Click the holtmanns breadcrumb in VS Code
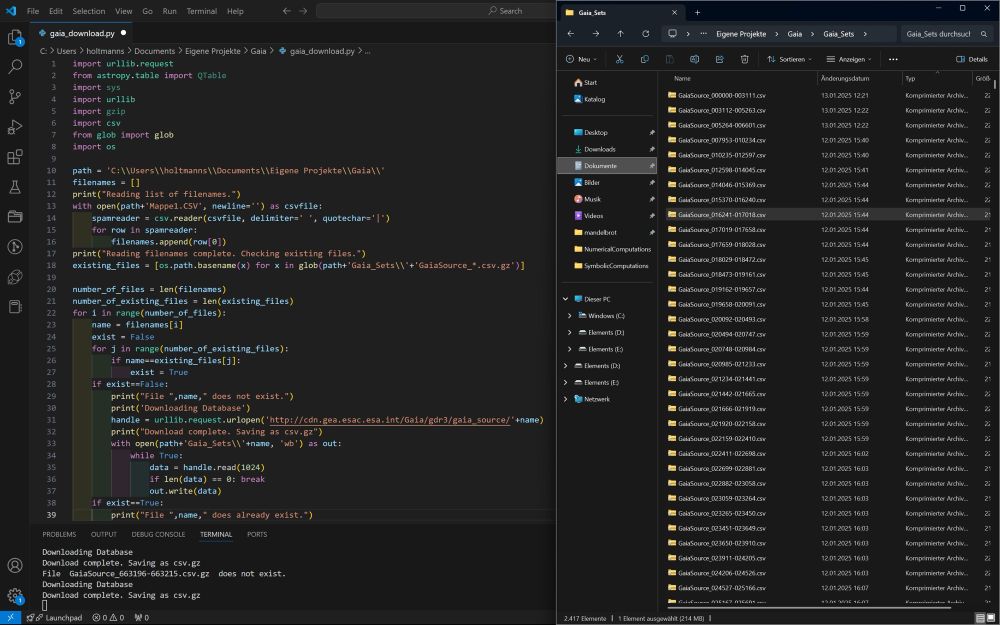Viewport: 1000px width, 625px height. coord(106,51)
